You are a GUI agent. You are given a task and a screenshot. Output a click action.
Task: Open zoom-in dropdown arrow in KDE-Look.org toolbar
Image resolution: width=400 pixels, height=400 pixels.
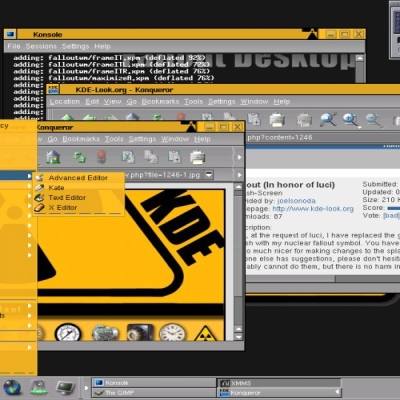click(x=359, y=127)
